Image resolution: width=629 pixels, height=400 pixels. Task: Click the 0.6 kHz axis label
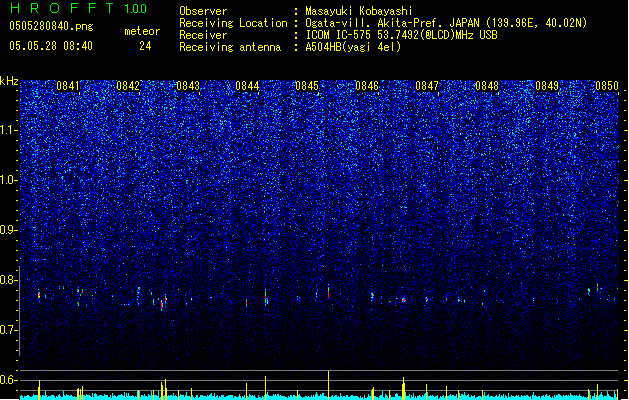[9, 380]
